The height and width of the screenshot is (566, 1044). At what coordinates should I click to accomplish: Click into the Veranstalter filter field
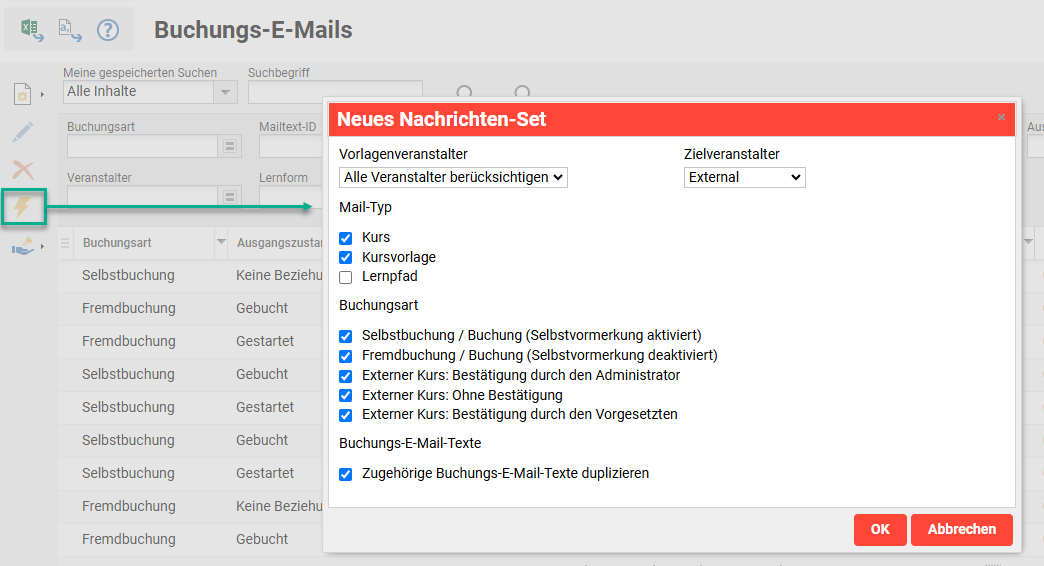click(x=142, y=197)
